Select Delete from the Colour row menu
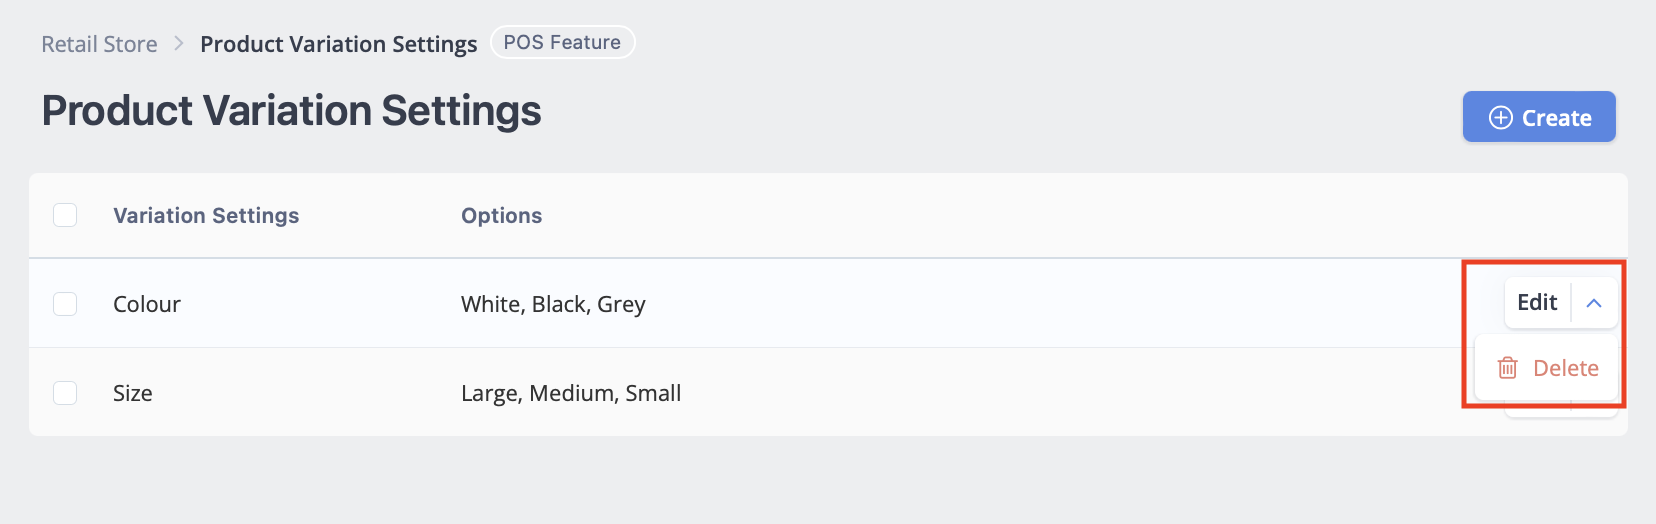Viewport: 1656px width, 524px height. pos(1547,368)
